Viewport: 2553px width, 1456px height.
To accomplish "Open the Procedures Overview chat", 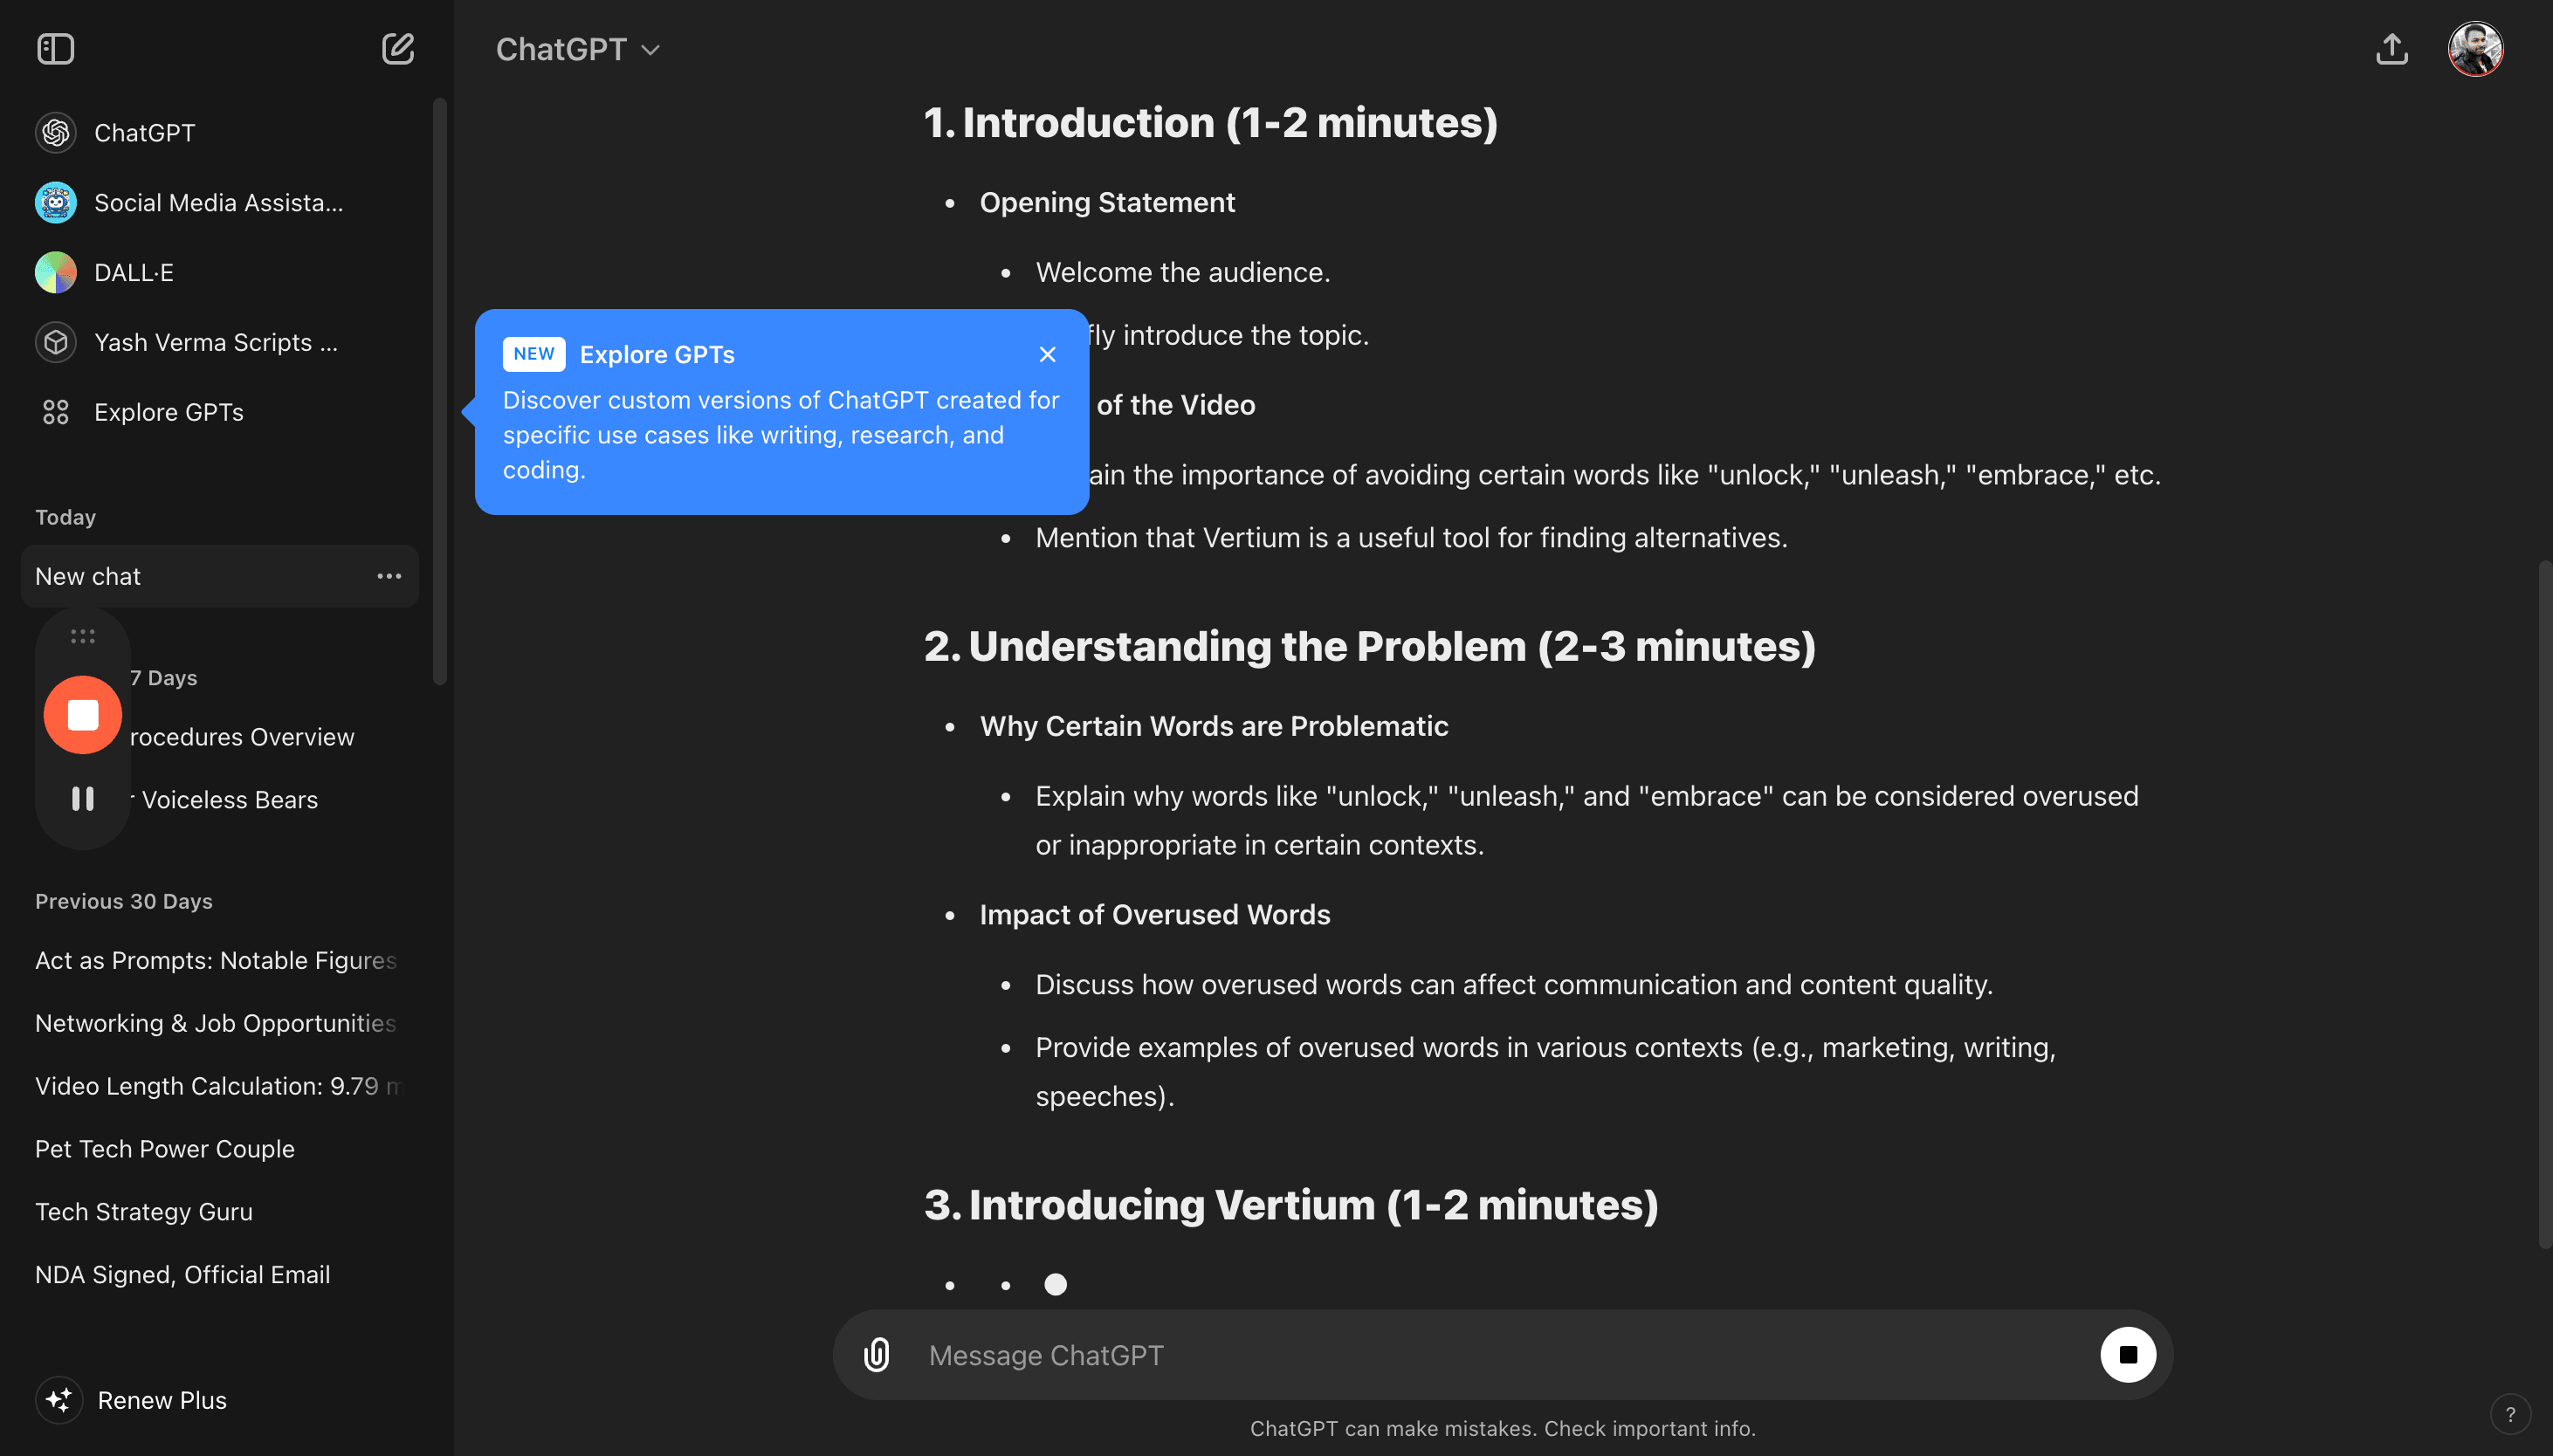I will point(242,737).
